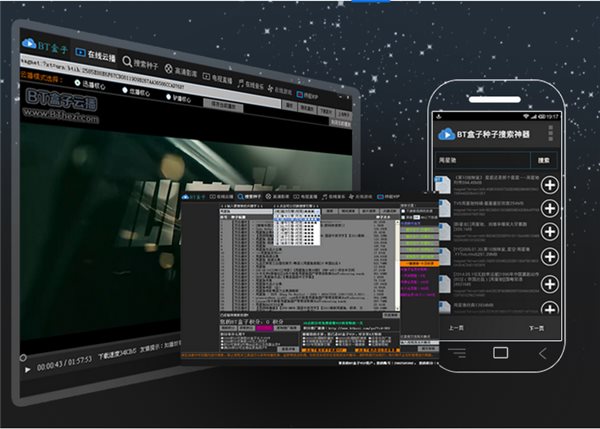Click the gray button beside the play-core radio buttons

pyautogui.click(x=223, y=106)
